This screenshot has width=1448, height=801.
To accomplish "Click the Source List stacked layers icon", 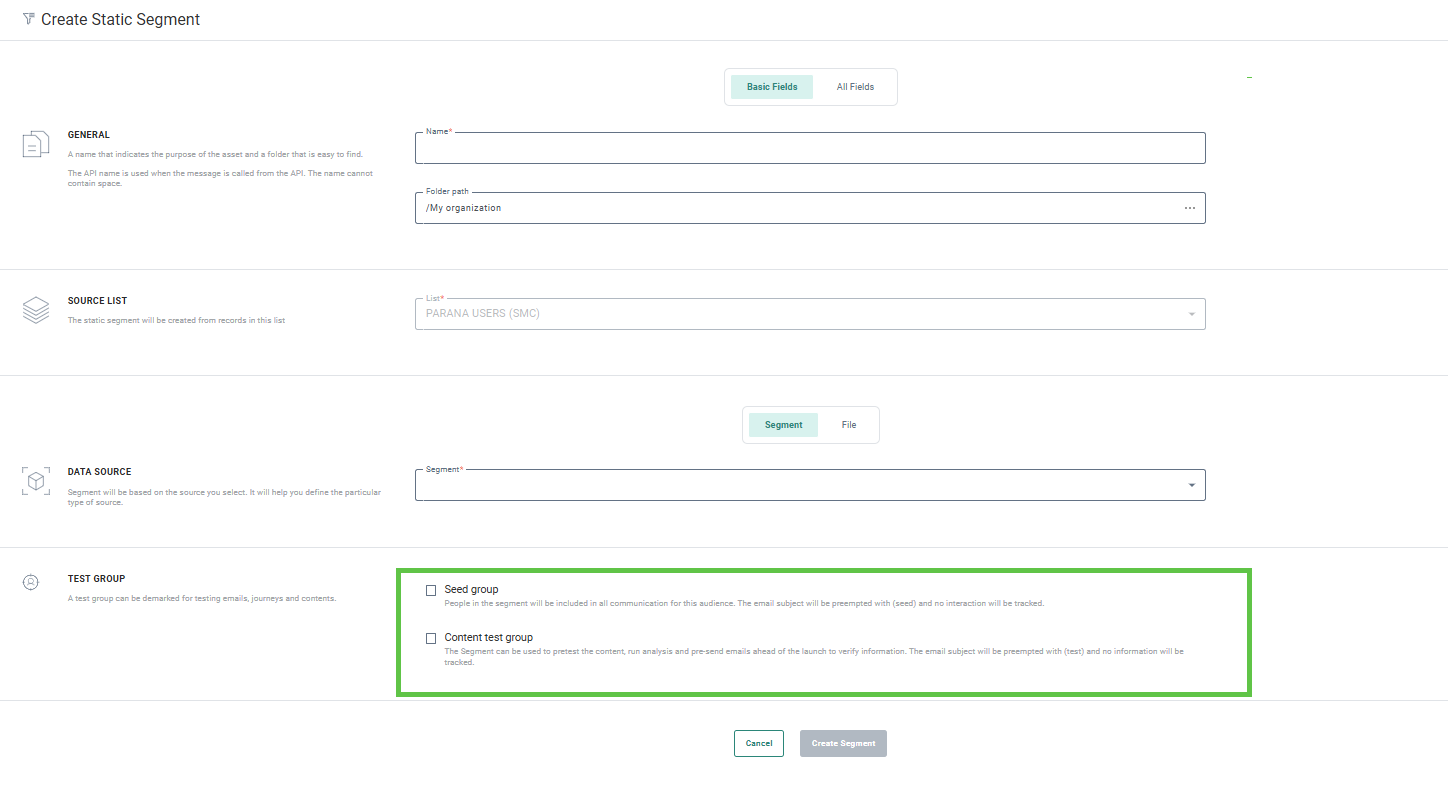I will coord(35,310).
